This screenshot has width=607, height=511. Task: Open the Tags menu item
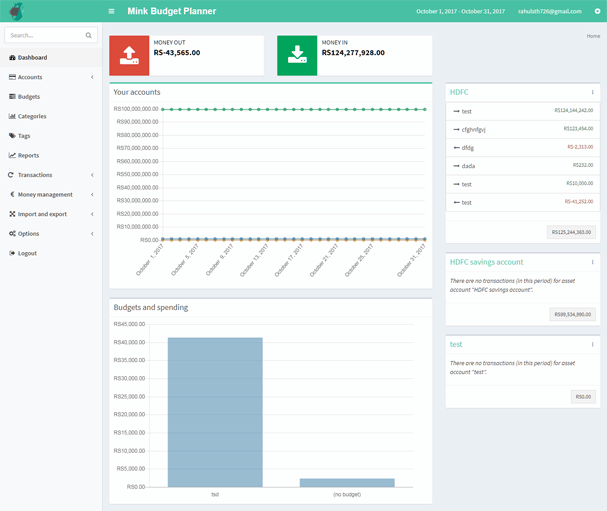point(51,135)
